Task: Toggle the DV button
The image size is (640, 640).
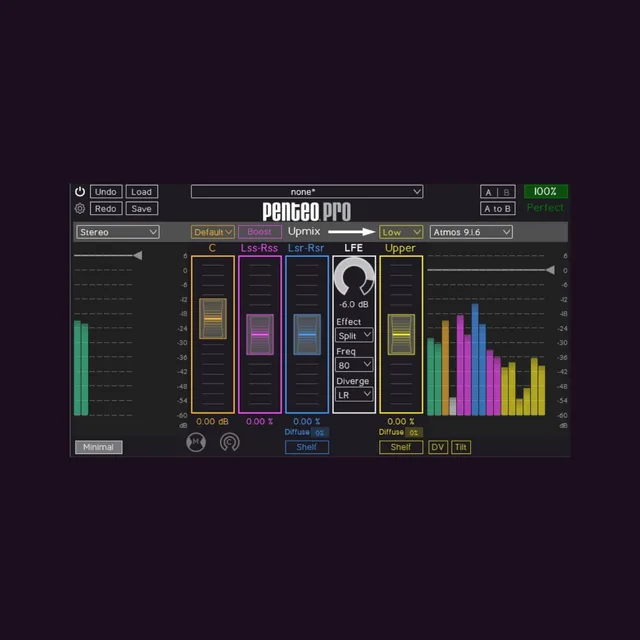Action: tap(438, 447)
